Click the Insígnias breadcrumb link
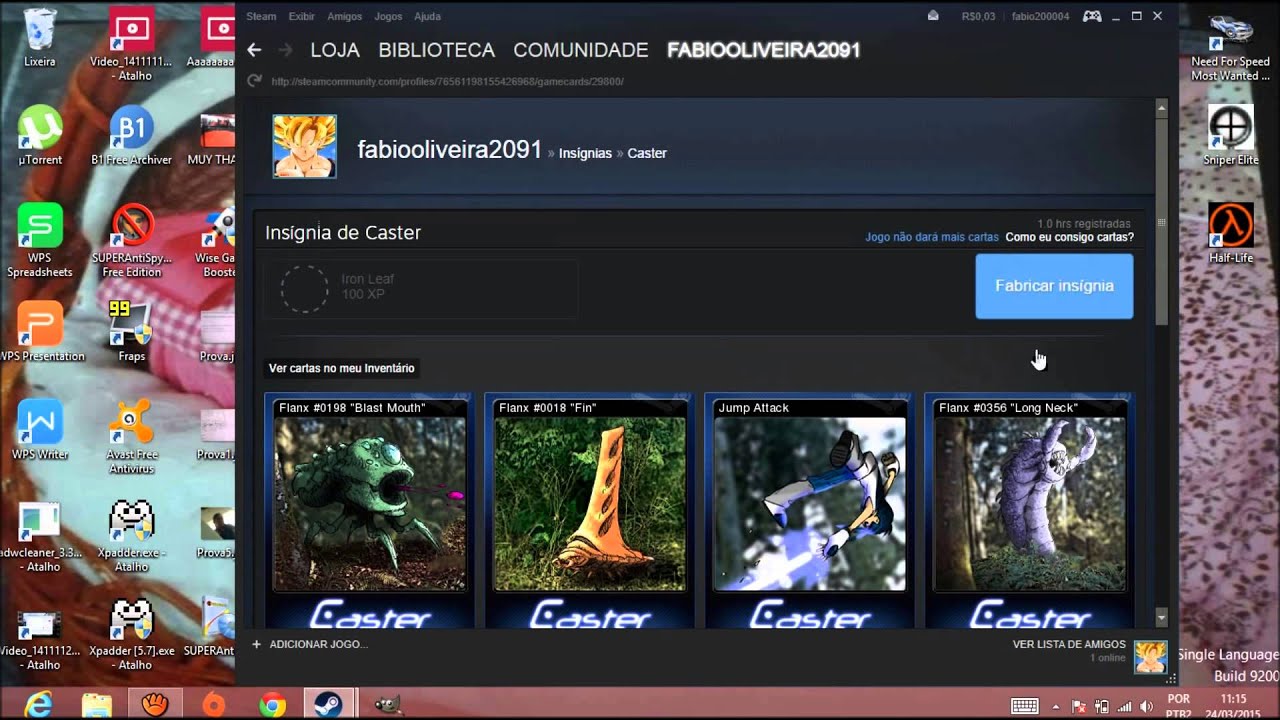Screen dimensions: 1280x720 coord(585,153)
